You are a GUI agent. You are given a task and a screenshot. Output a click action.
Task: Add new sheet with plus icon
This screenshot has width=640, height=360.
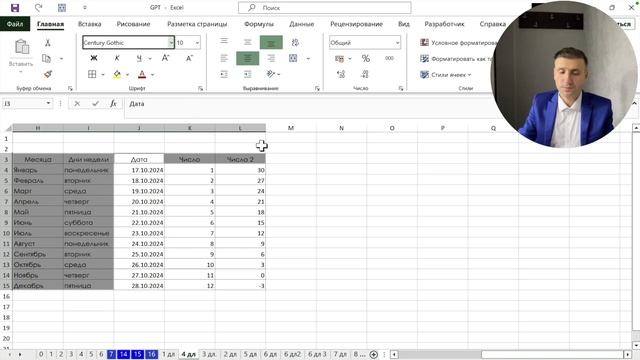(373, 354)
